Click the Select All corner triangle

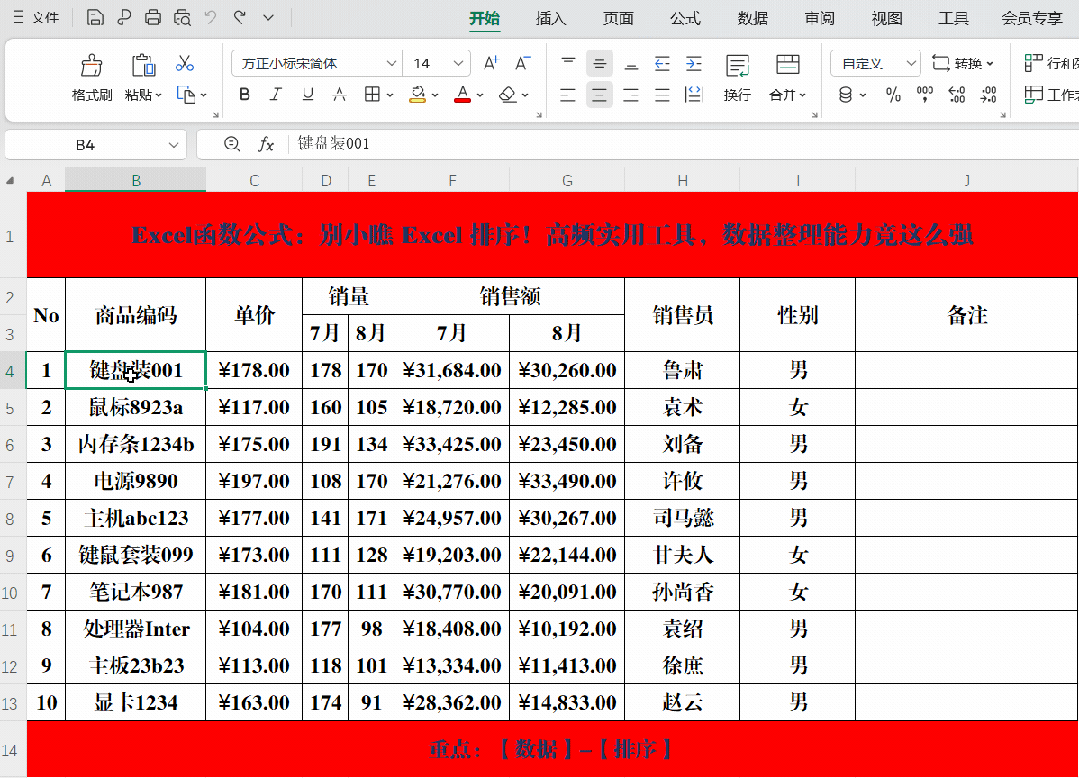point(10,181)
